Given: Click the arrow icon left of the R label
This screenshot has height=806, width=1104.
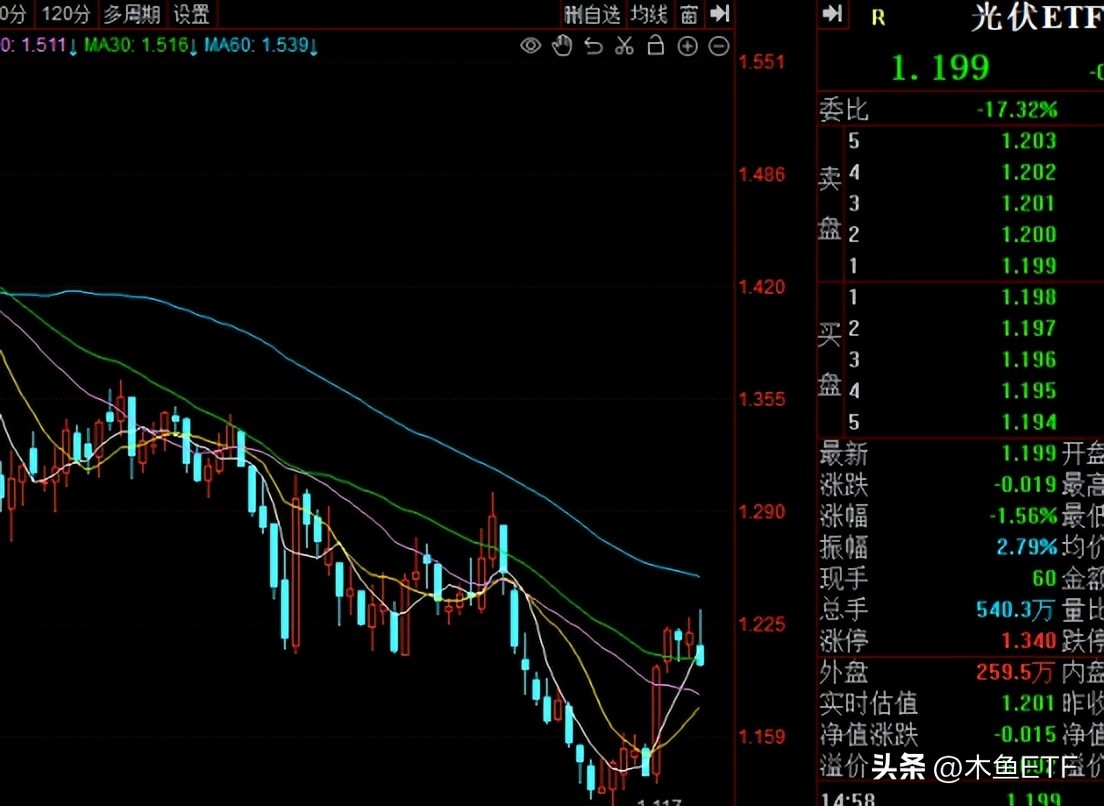Looking at the screenshot, I should coord(833,15).
